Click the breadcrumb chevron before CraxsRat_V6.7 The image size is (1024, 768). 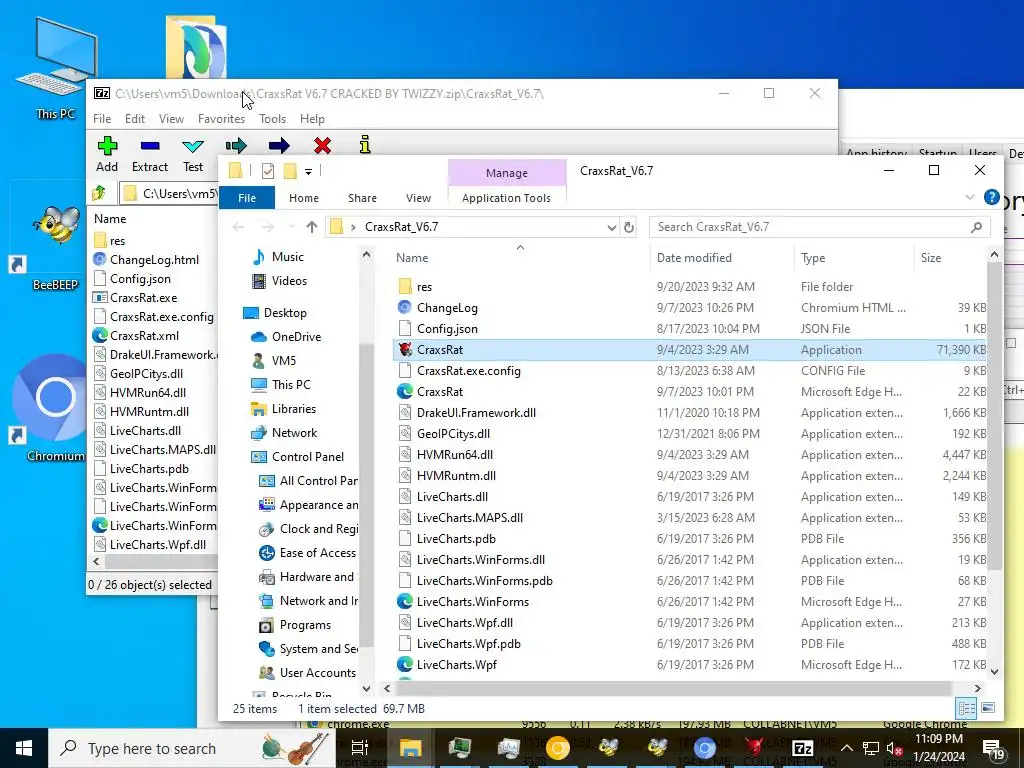353,227
